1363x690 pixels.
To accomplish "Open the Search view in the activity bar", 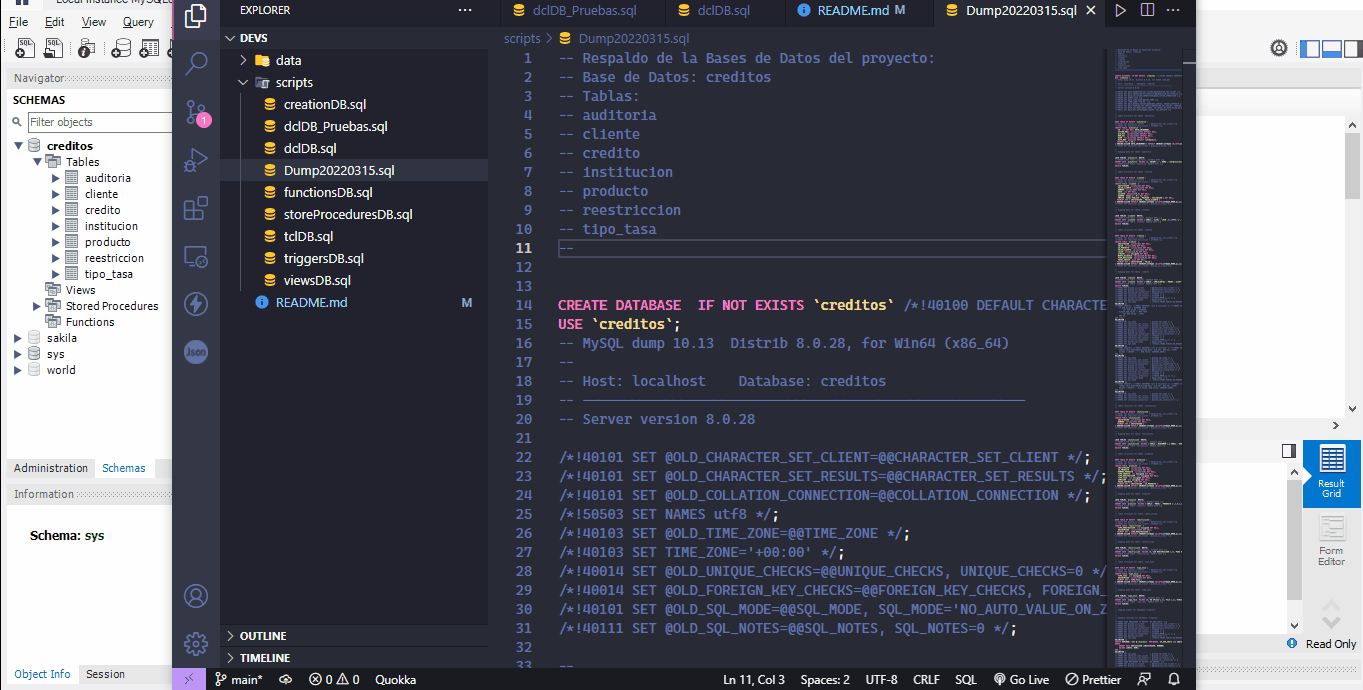I will [x=195, y=61].
